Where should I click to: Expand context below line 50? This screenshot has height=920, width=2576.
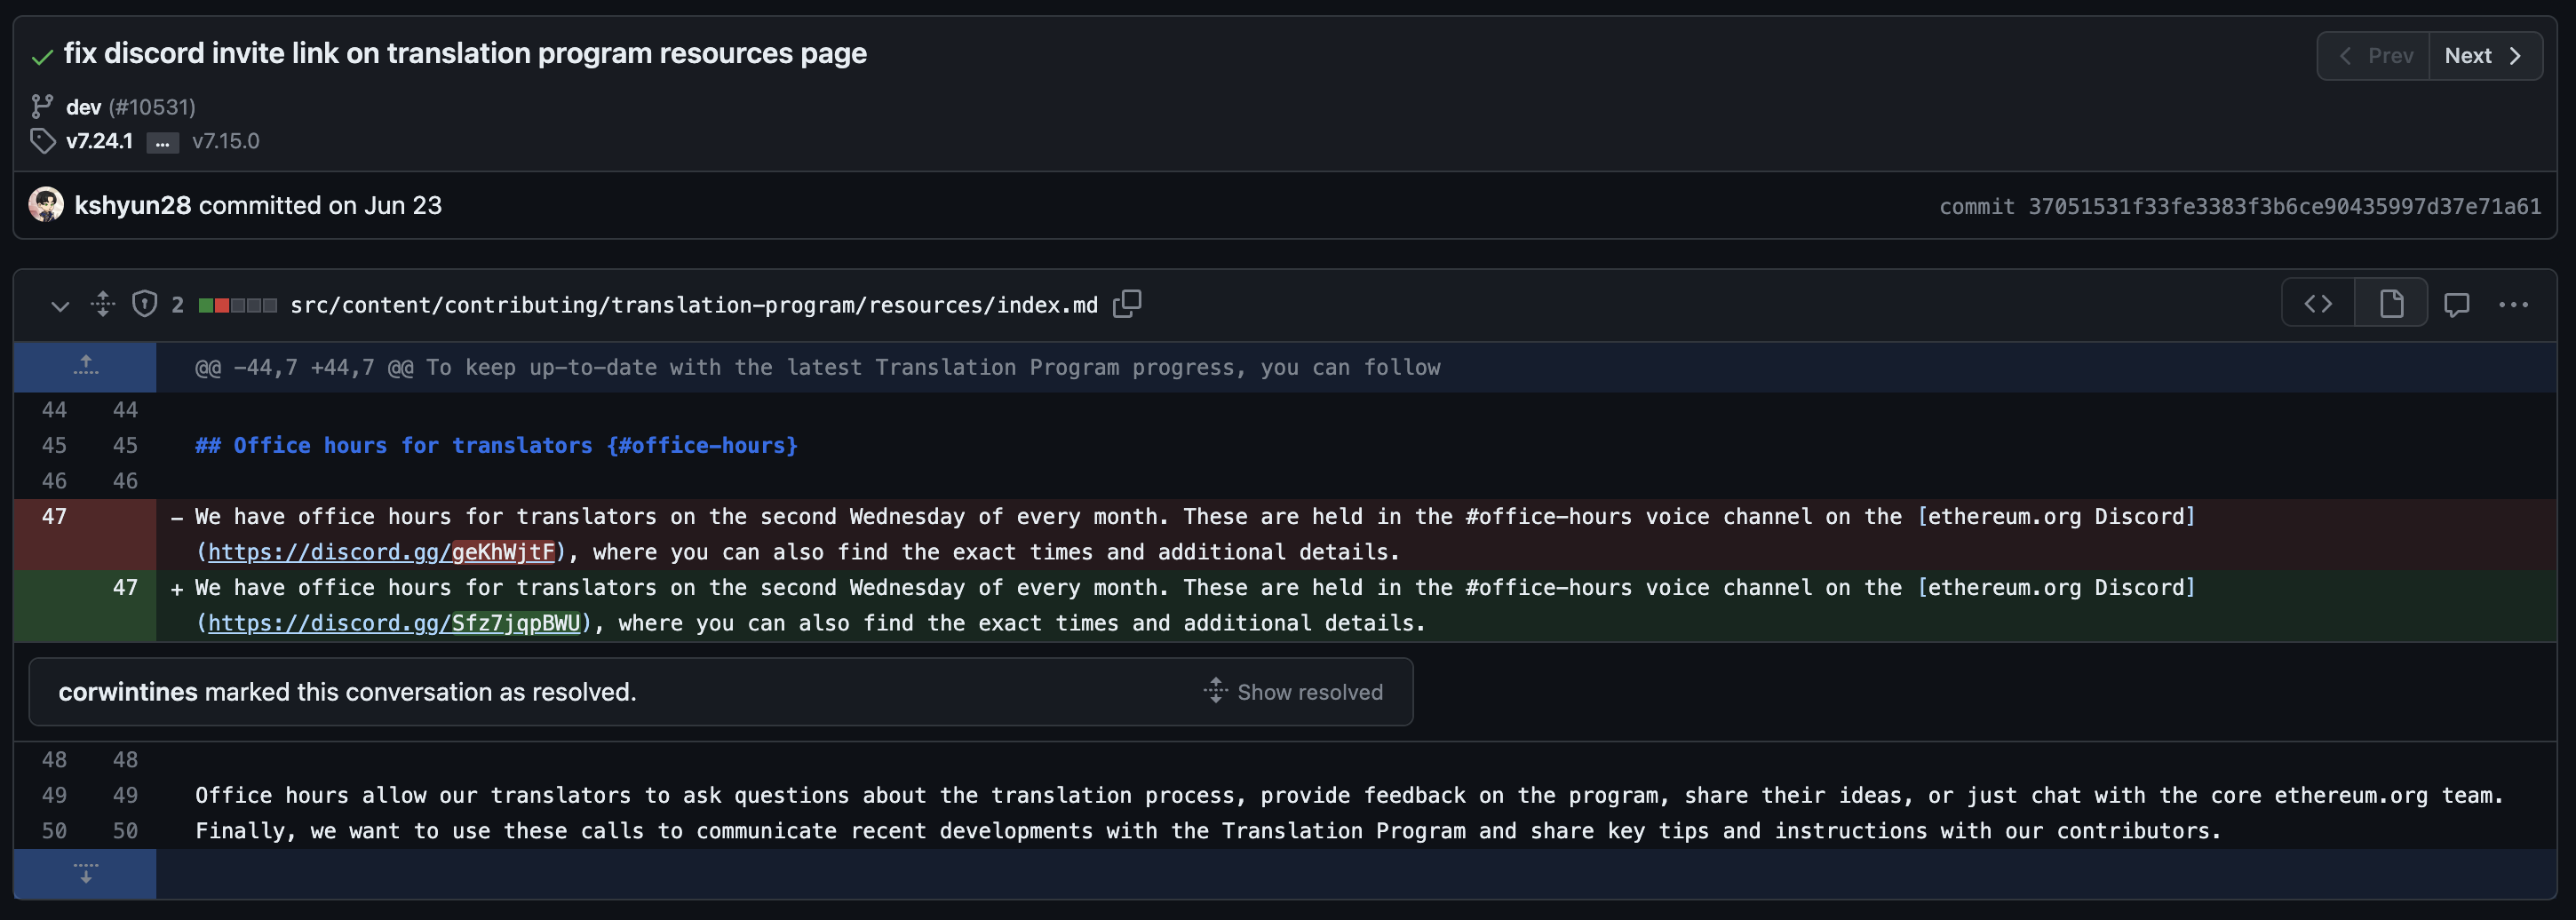coord(85,873)
